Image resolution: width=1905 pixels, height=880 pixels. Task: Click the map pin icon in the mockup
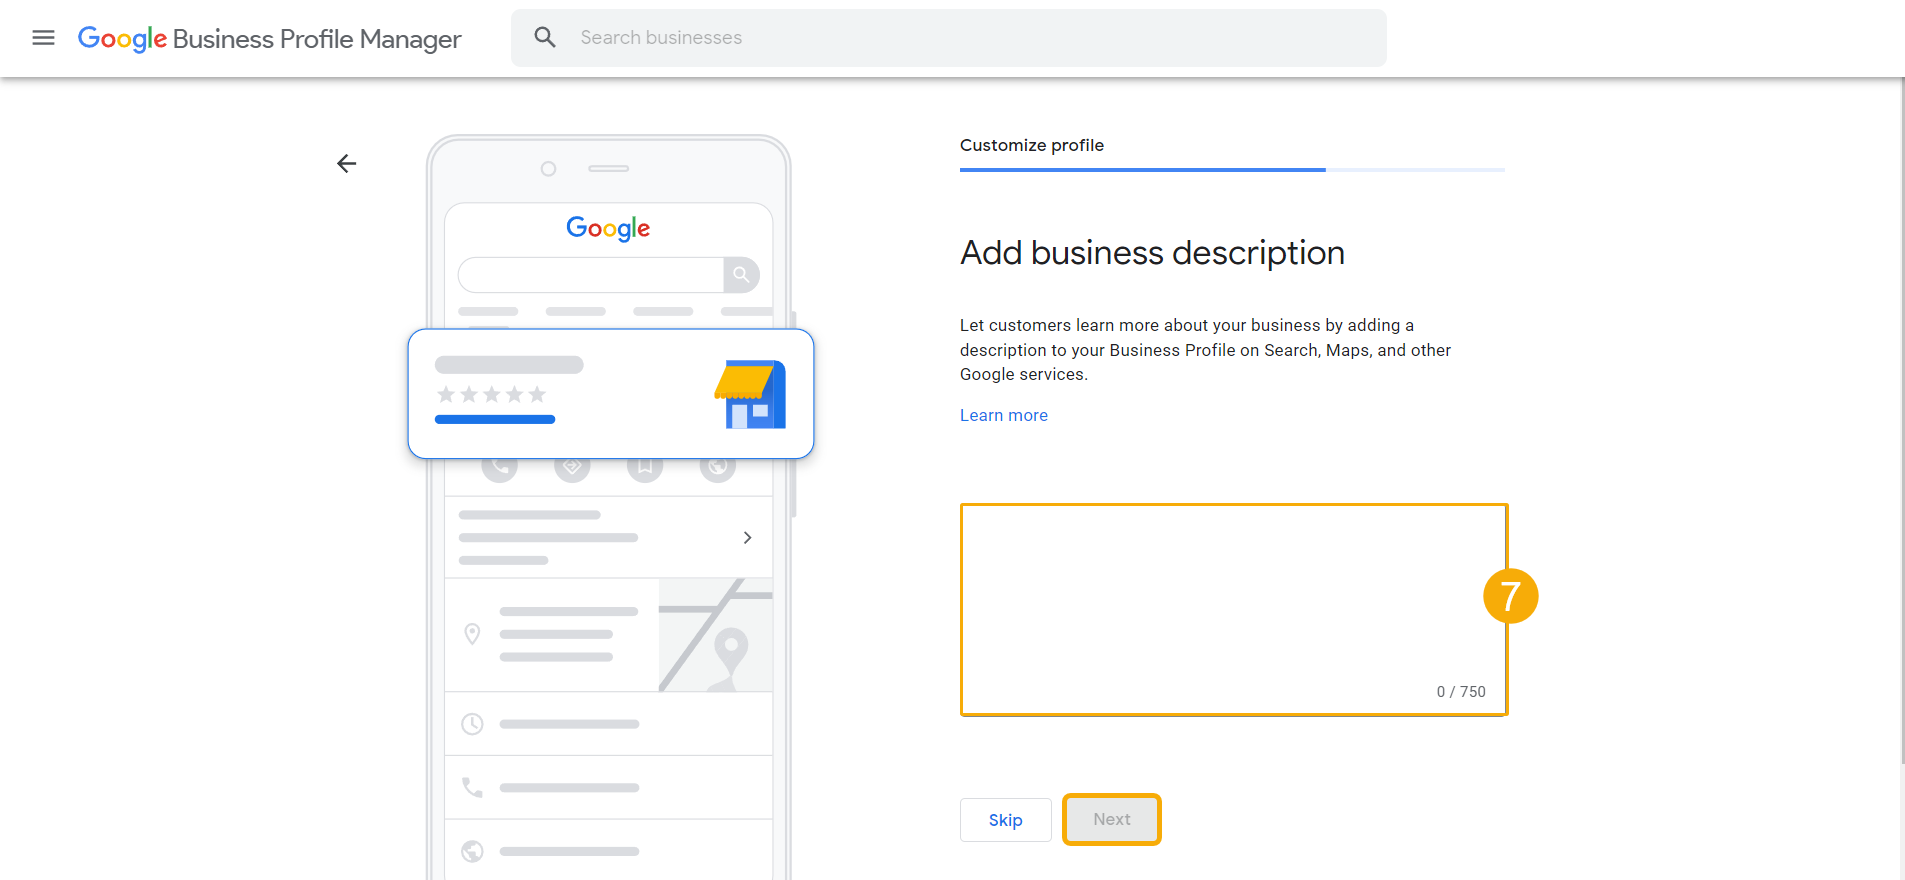tap(472, 634)
